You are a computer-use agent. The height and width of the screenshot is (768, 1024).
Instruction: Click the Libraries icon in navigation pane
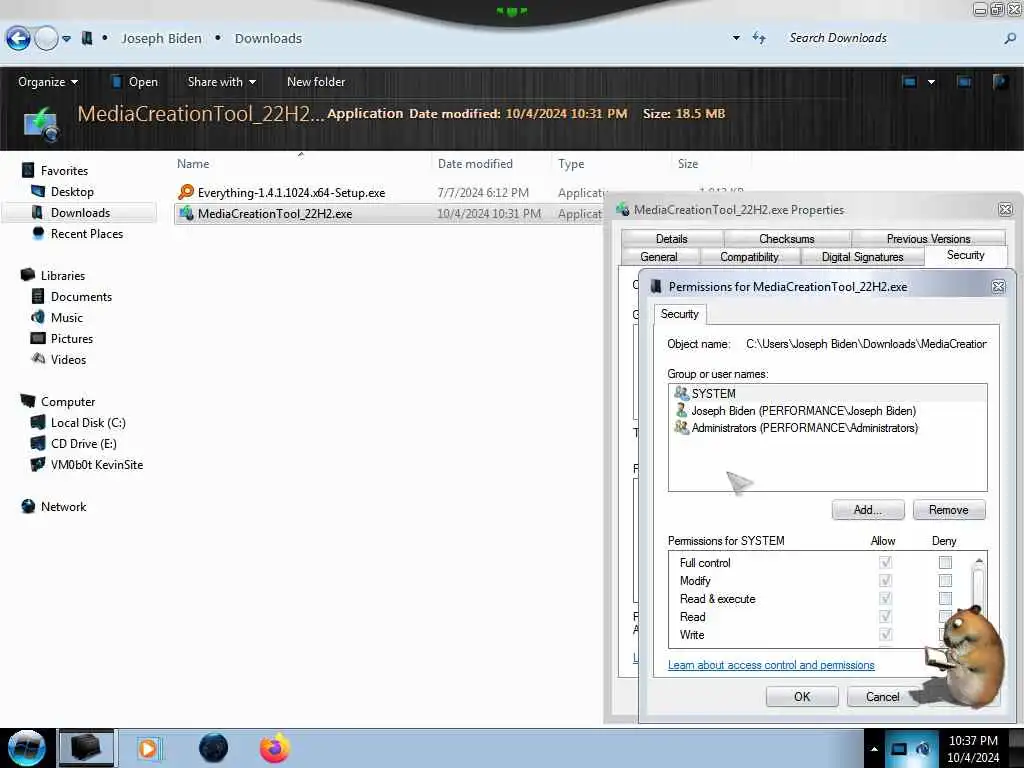27,275
